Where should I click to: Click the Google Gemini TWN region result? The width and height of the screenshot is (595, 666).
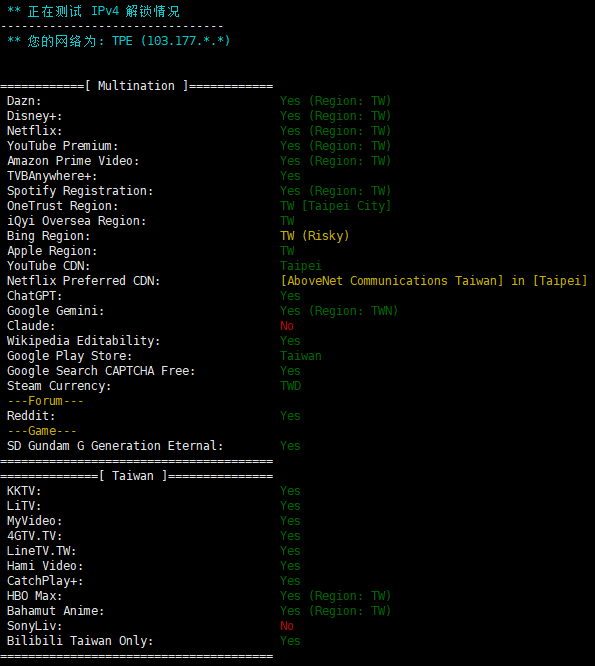[339, 311]
